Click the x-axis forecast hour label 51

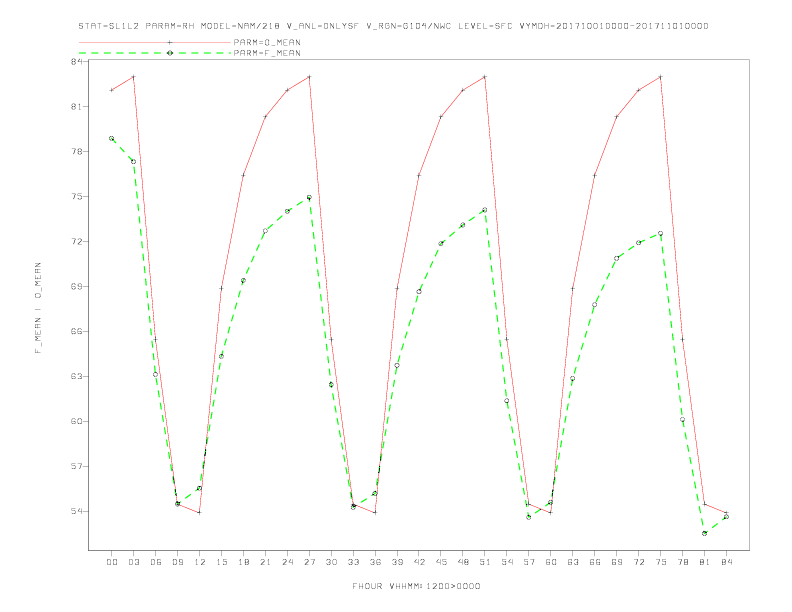click(x=485, y=562)
